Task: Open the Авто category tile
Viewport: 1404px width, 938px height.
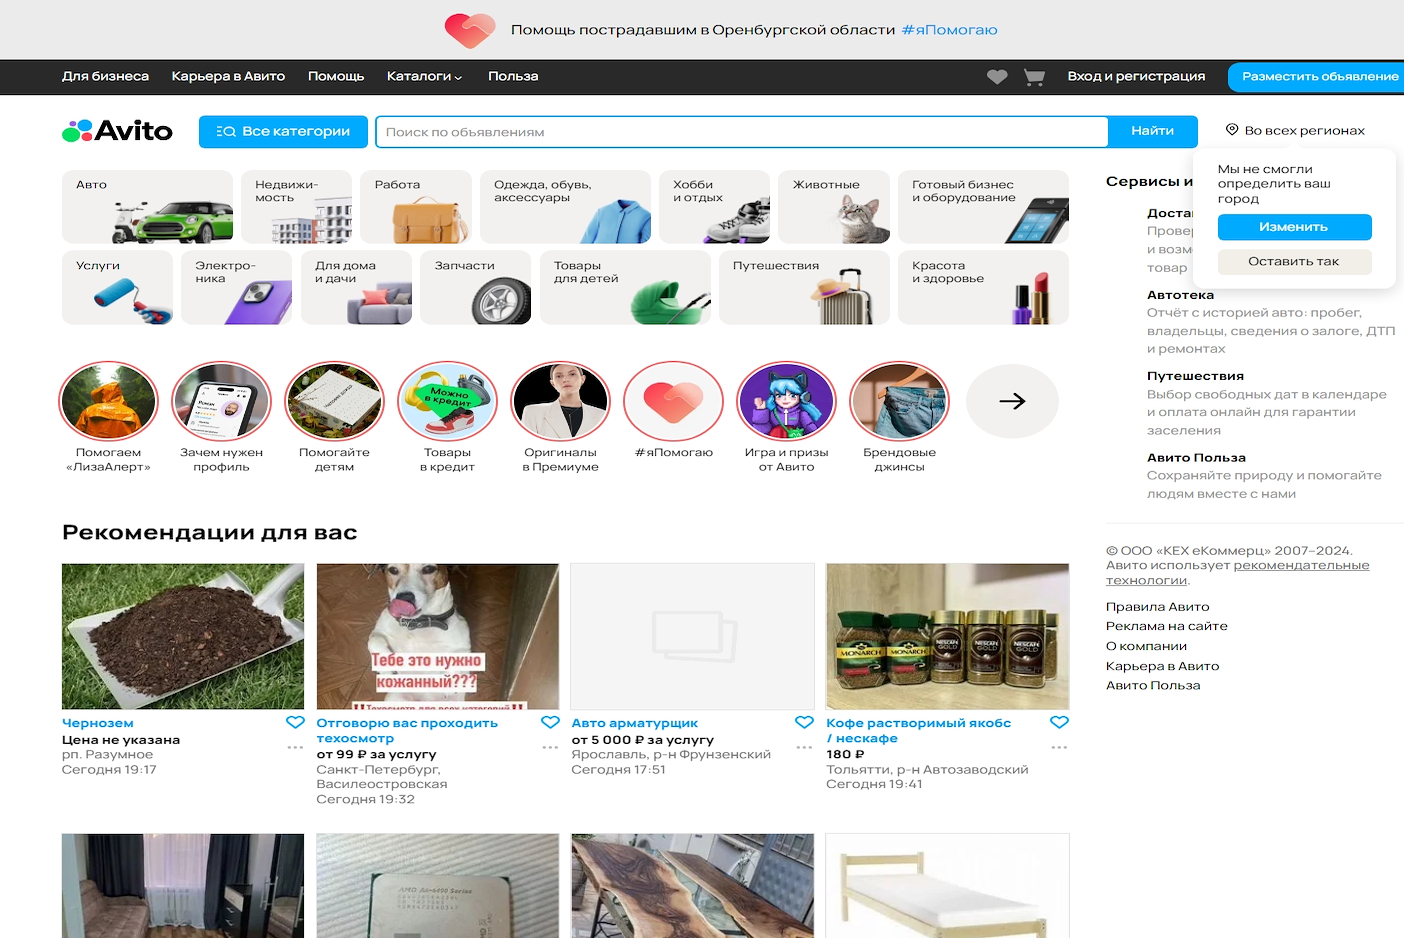Action: click(147, 207)
